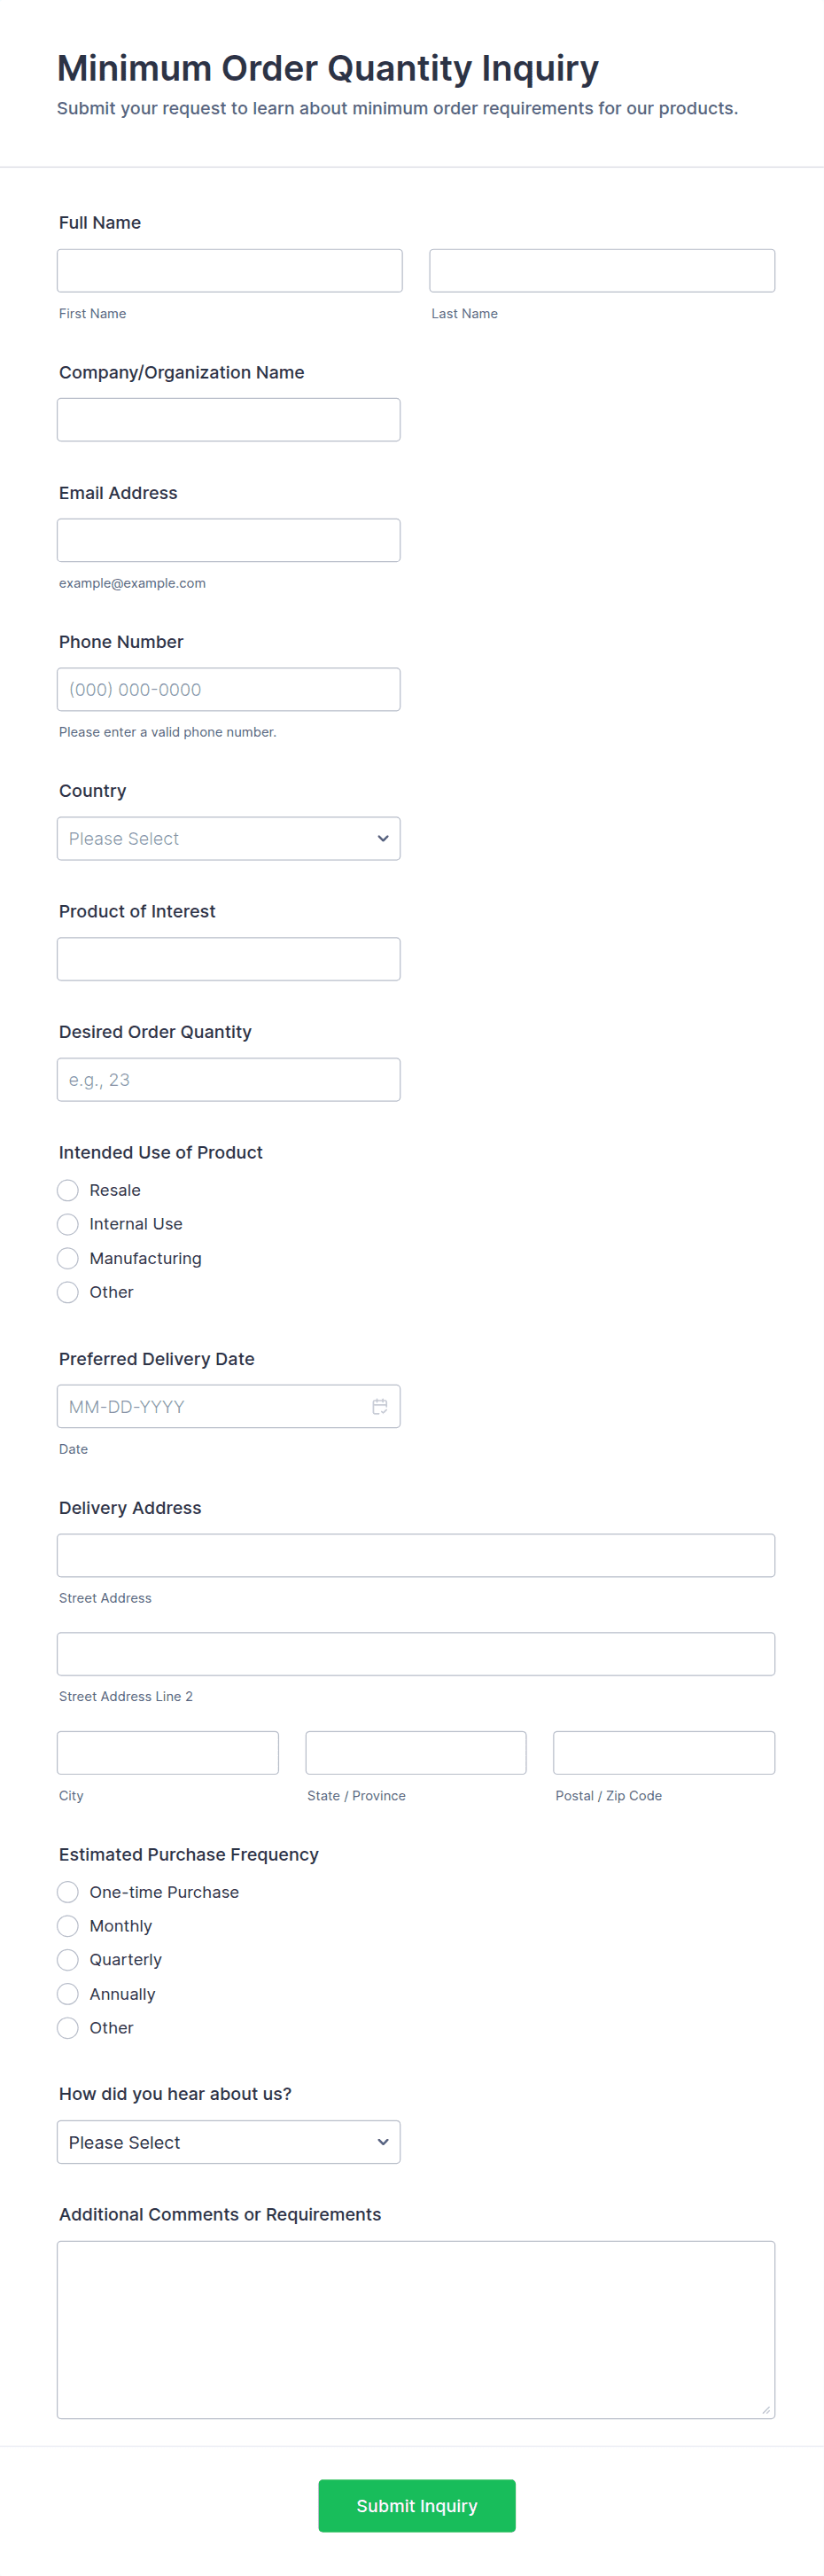Click the Additional Comments text area
This screenshot has width=824, height=2576.
click(415, 2329)
